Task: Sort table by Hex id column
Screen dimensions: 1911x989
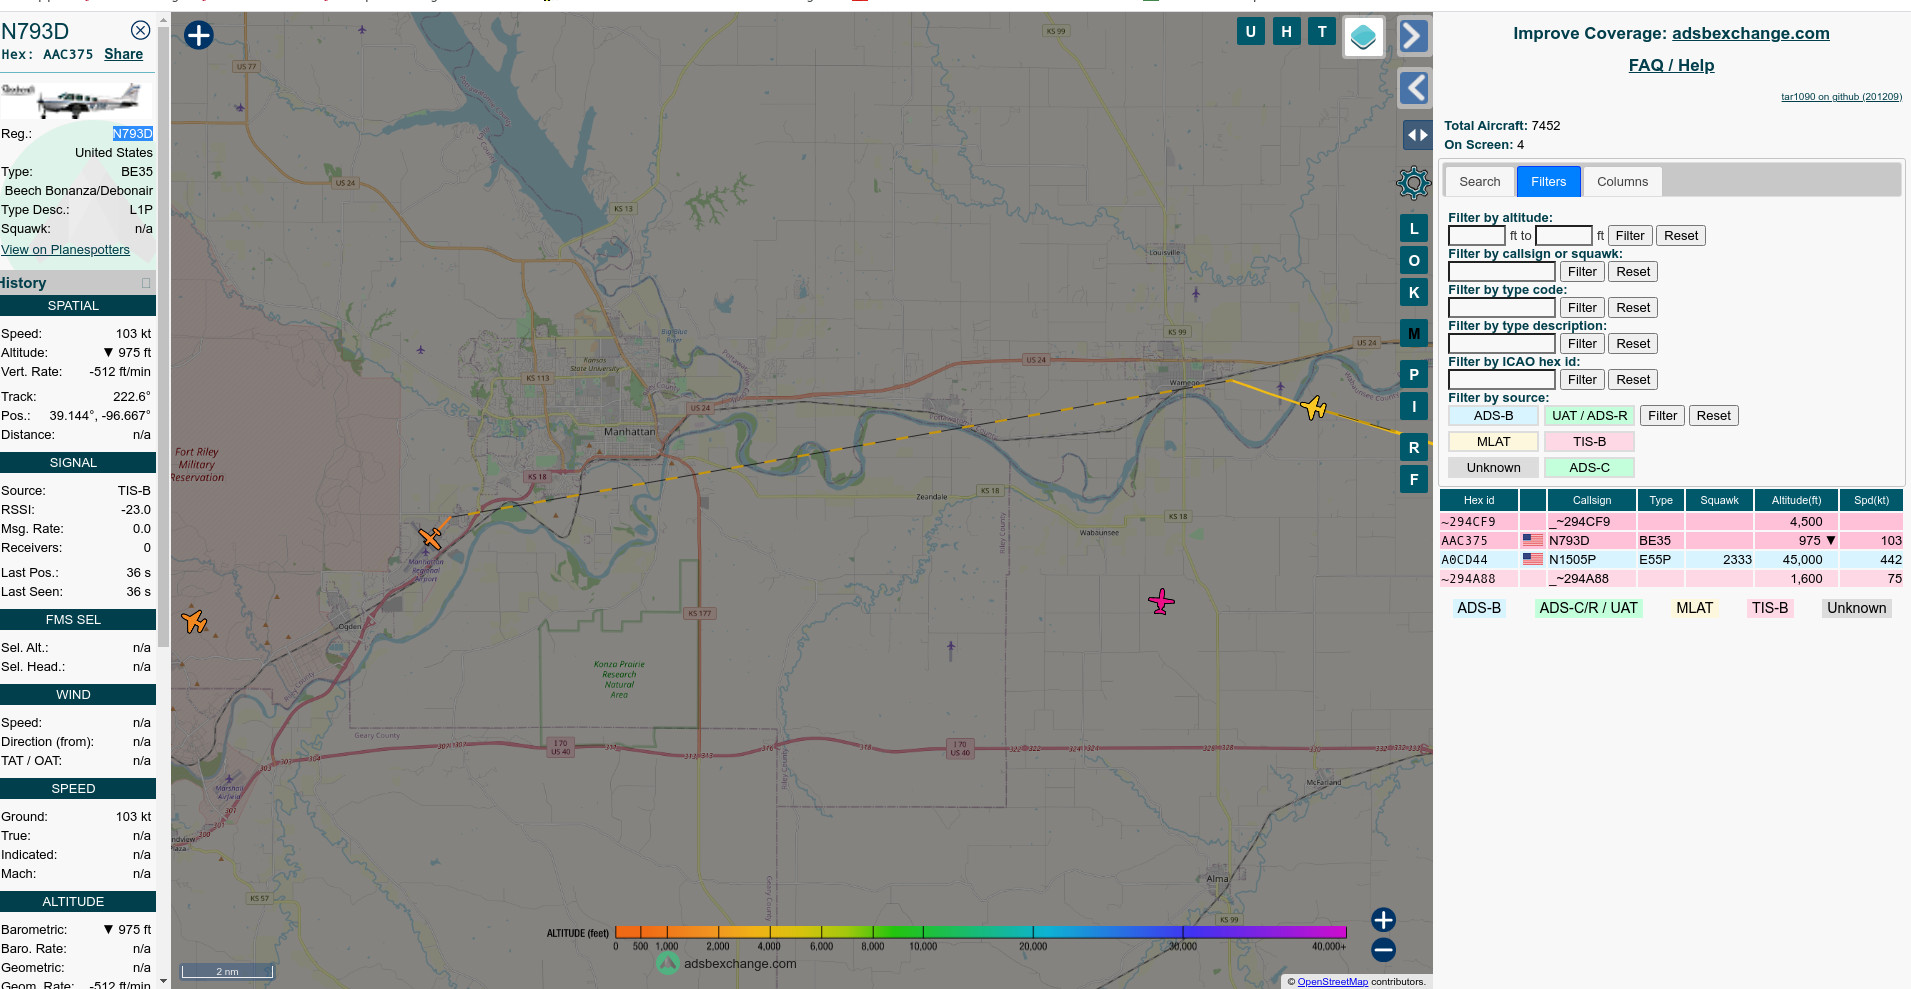Action: 1478,500
